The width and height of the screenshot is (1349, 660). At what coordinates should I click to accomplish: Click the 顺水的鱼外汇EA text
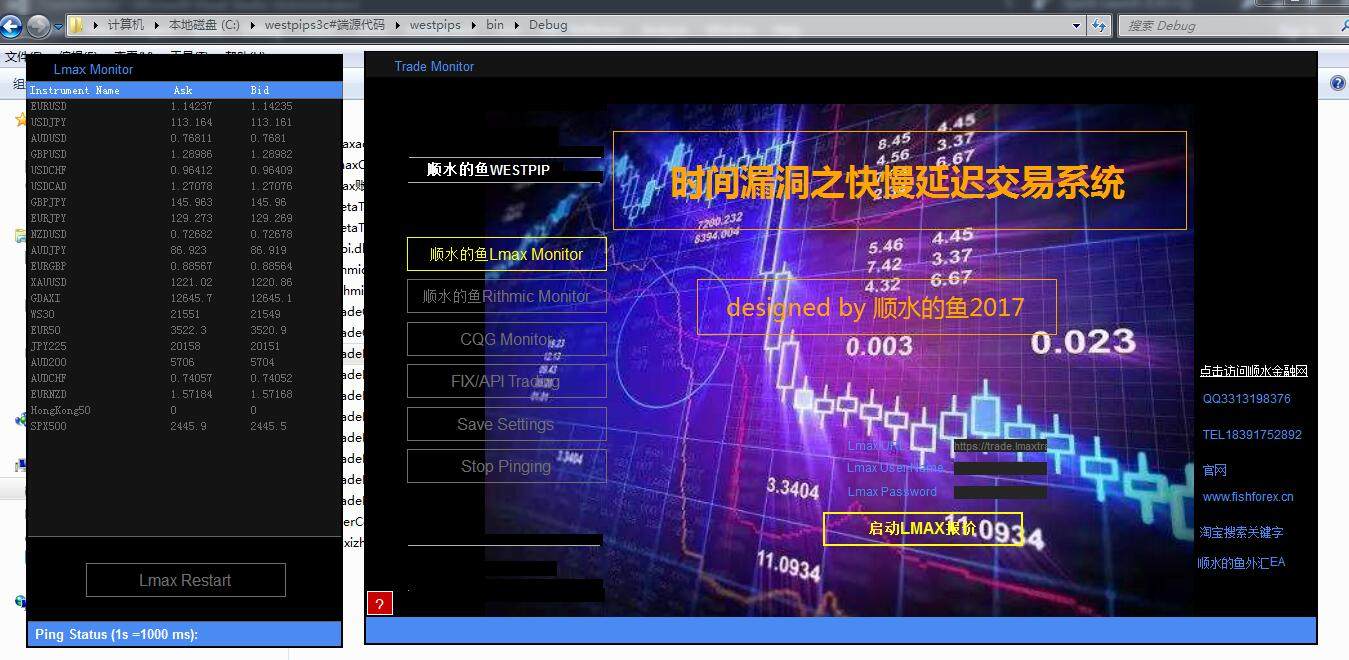(1241, 563)
